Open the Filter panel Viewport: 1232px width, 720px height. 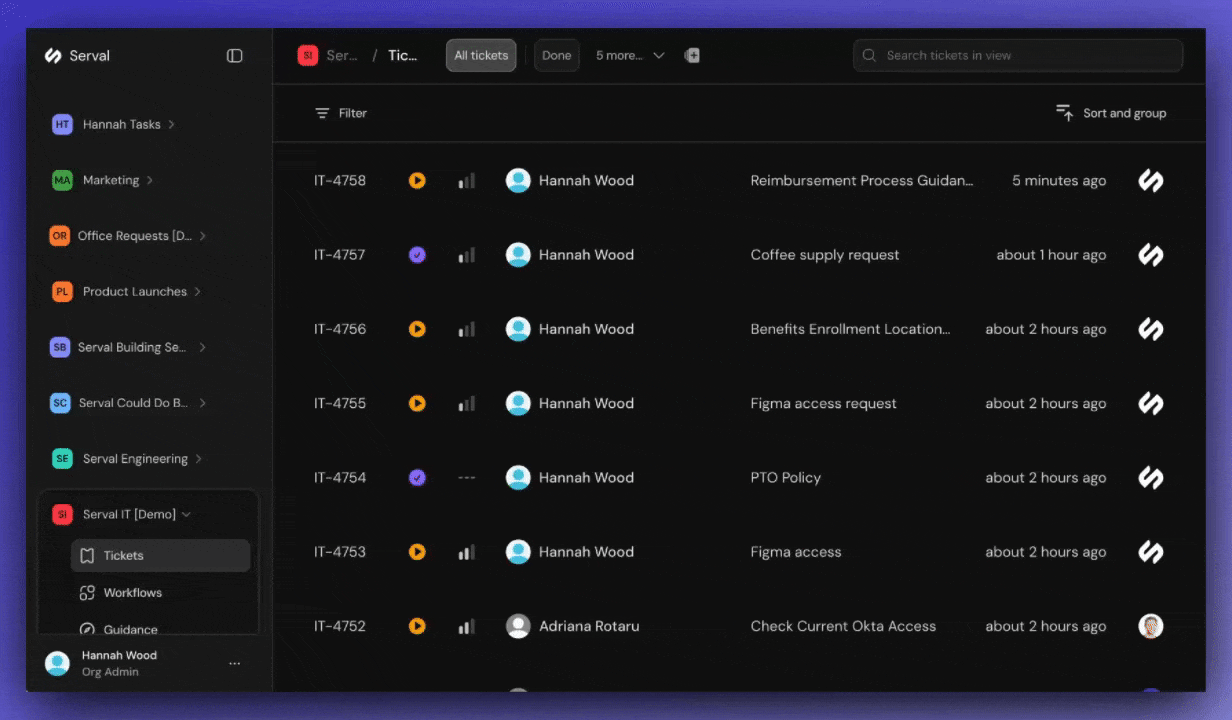[340, 113]
